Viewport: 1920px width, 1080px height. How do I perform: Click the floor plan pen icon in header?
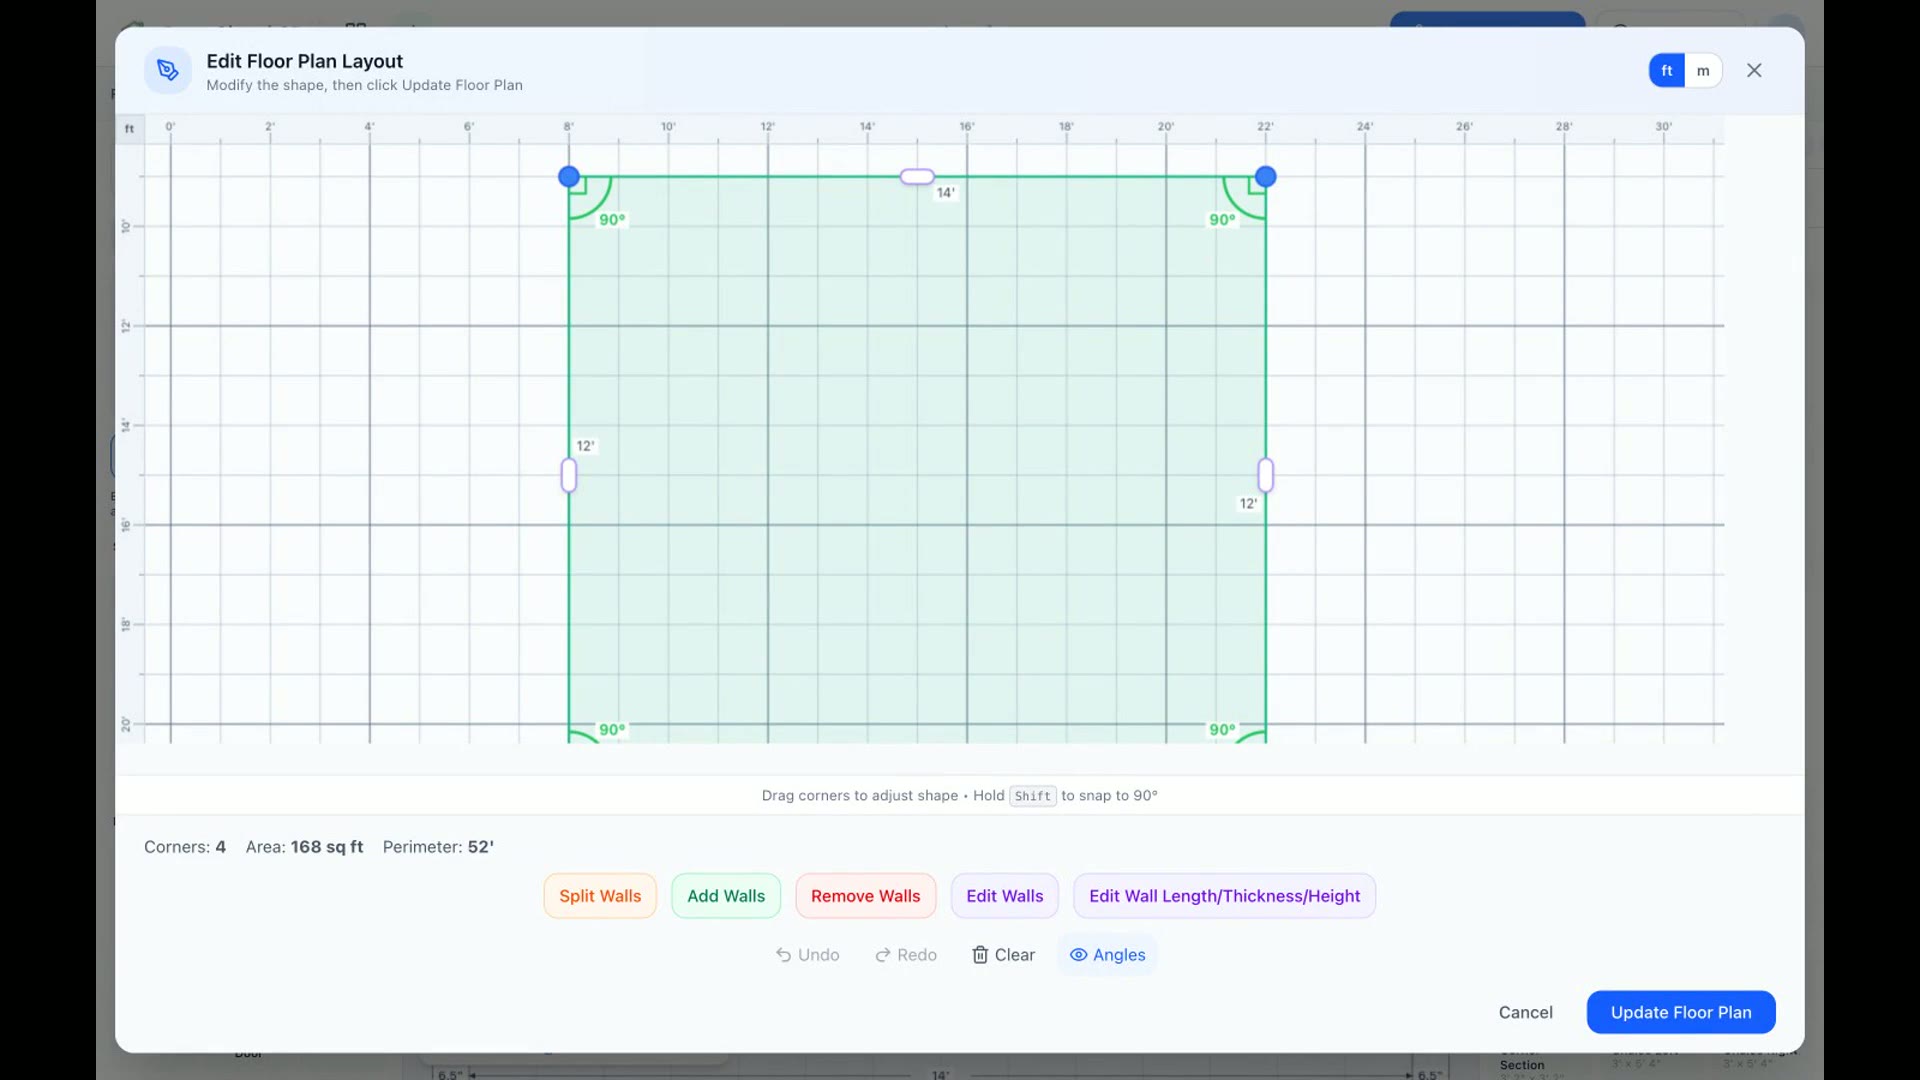coord(168,71)
